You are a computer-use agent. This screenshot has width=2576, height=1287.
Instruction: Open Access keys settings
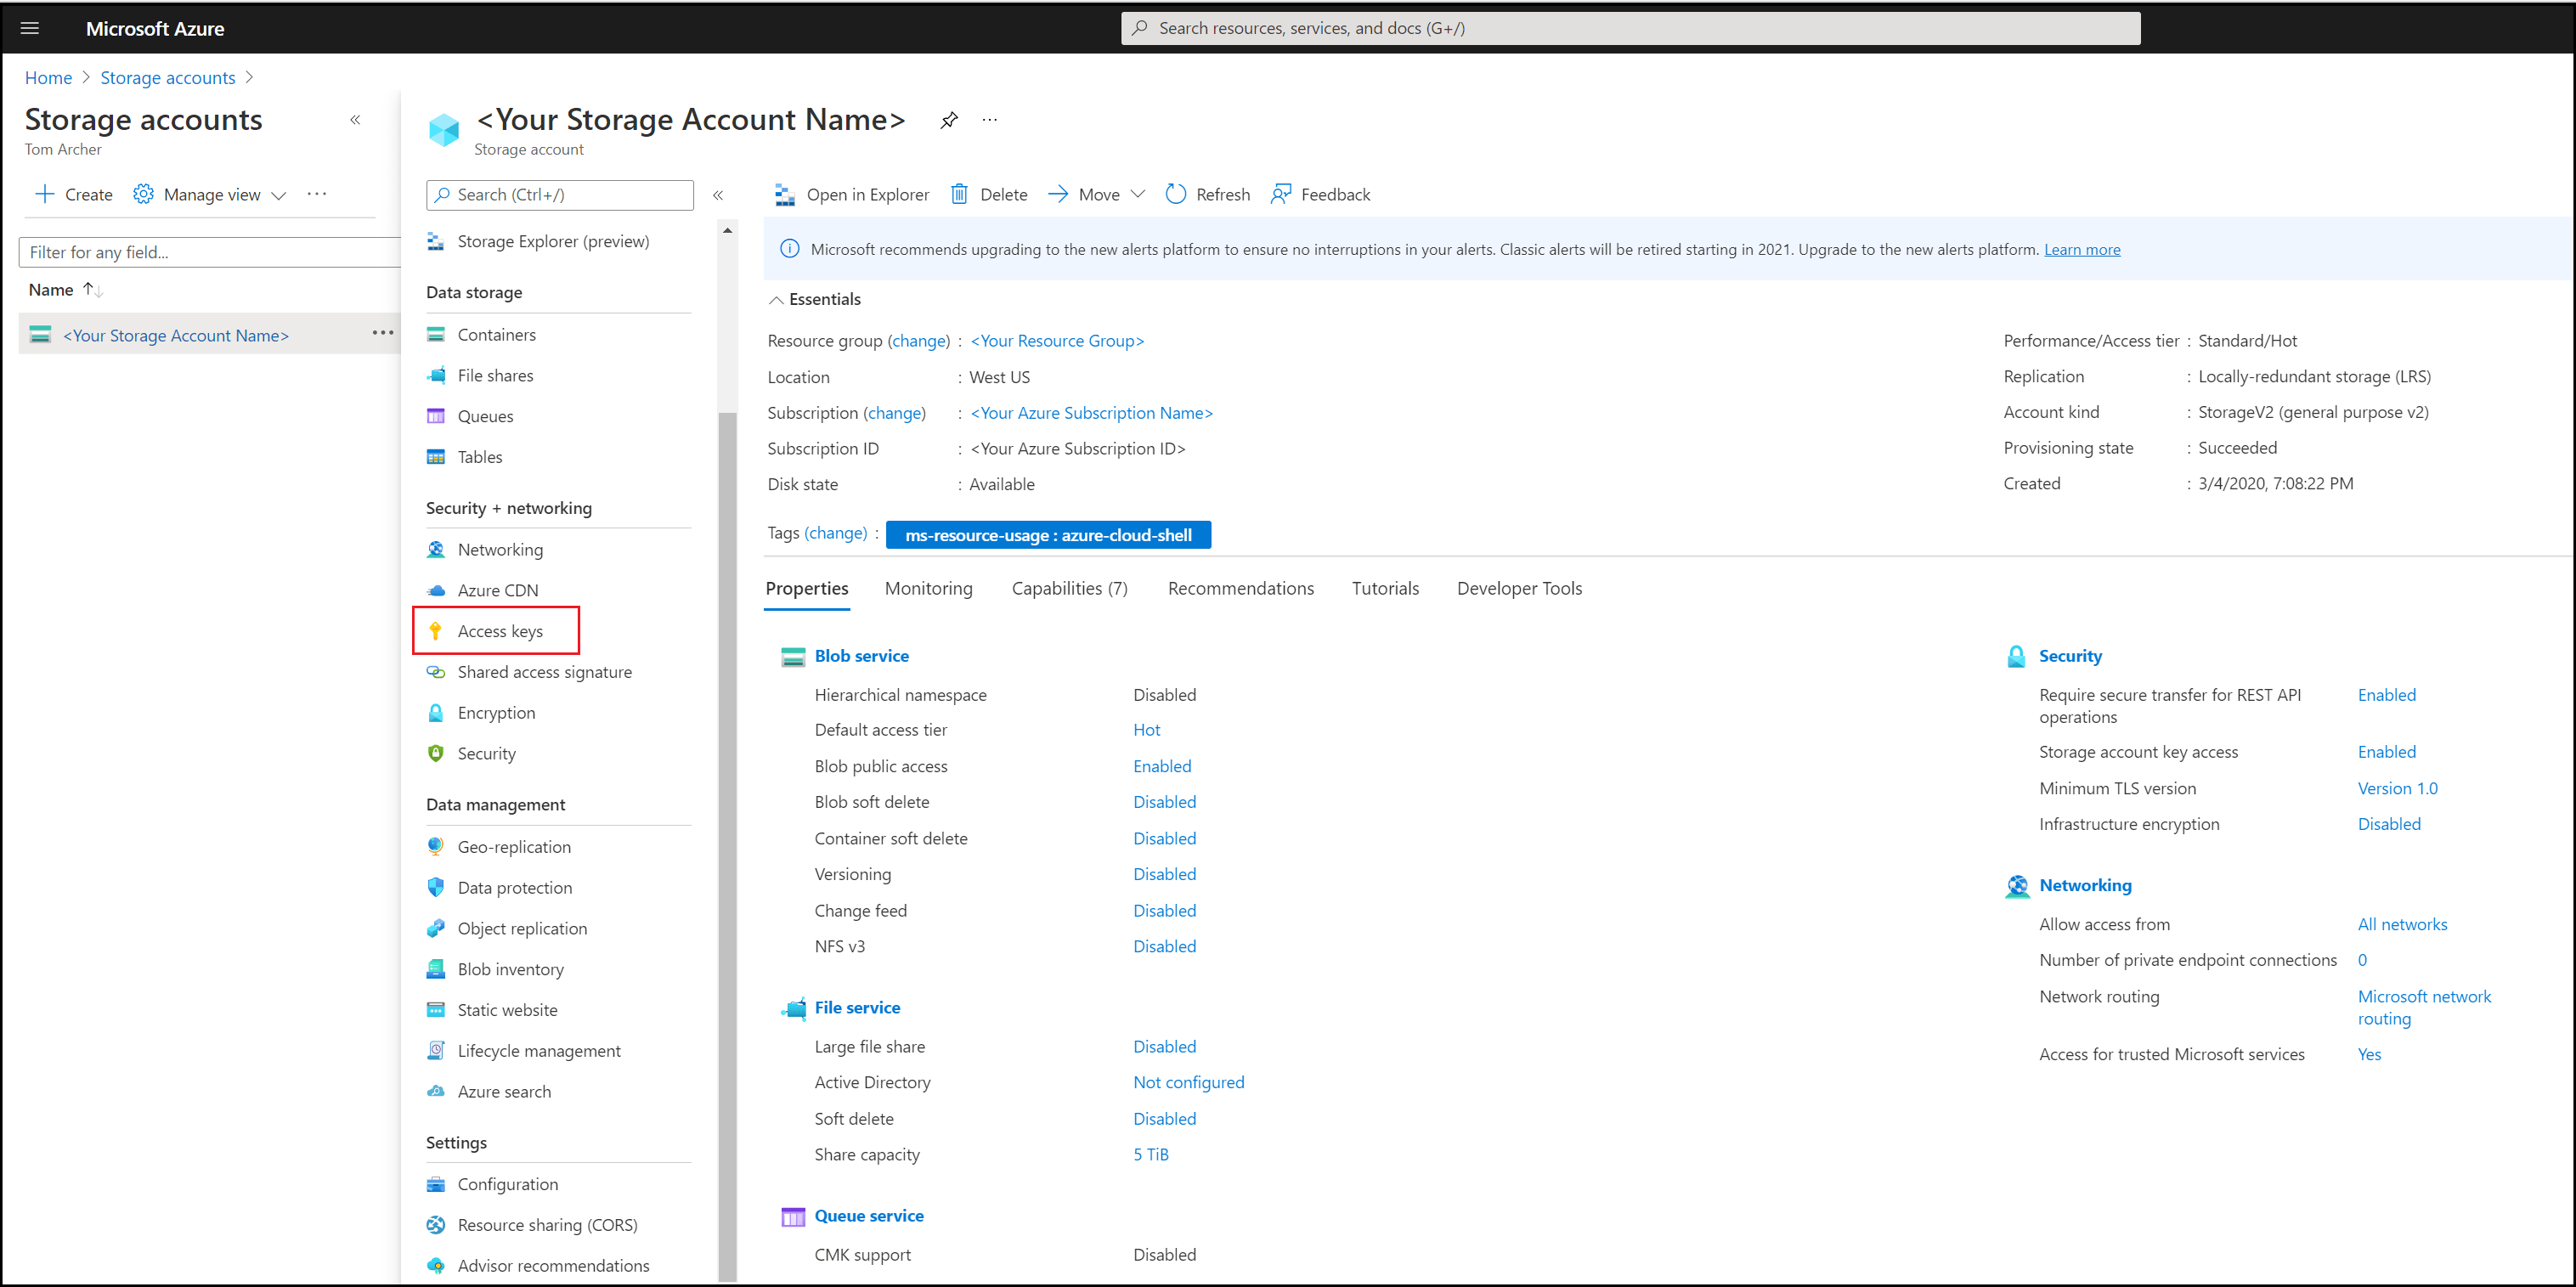pyautogui.click(x=499, y=630)
